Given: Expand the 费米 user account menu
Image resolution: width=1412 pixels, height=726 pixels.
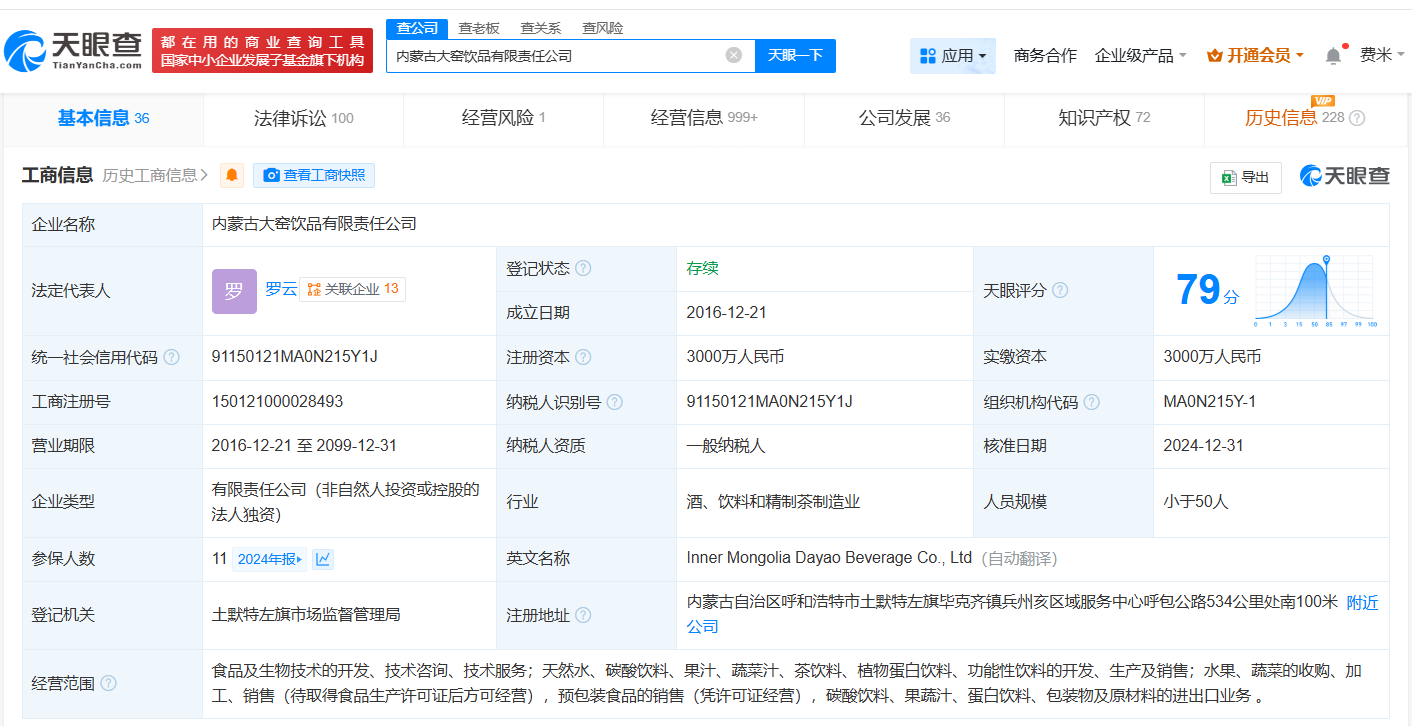Looking at the screenshot, I should 1381,55.
